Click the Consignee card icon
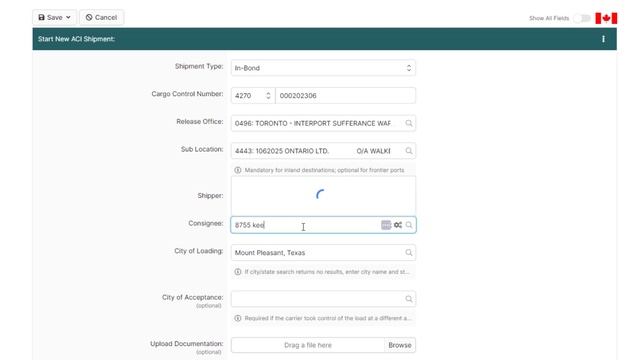Screen dimensions: 640x360 coord(386,225)
